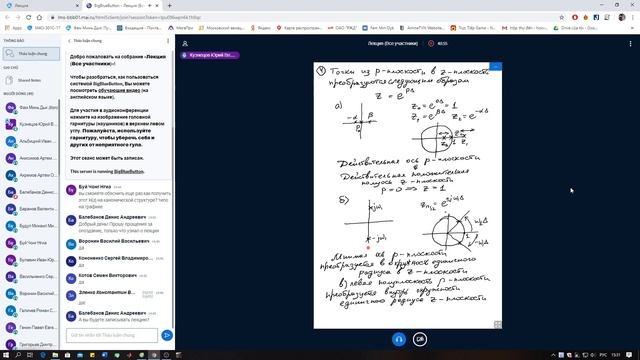Screen dimensions: 640x360
Task: Select user 'Балебанов Денис' in the user list
Action: coord(31,192)
